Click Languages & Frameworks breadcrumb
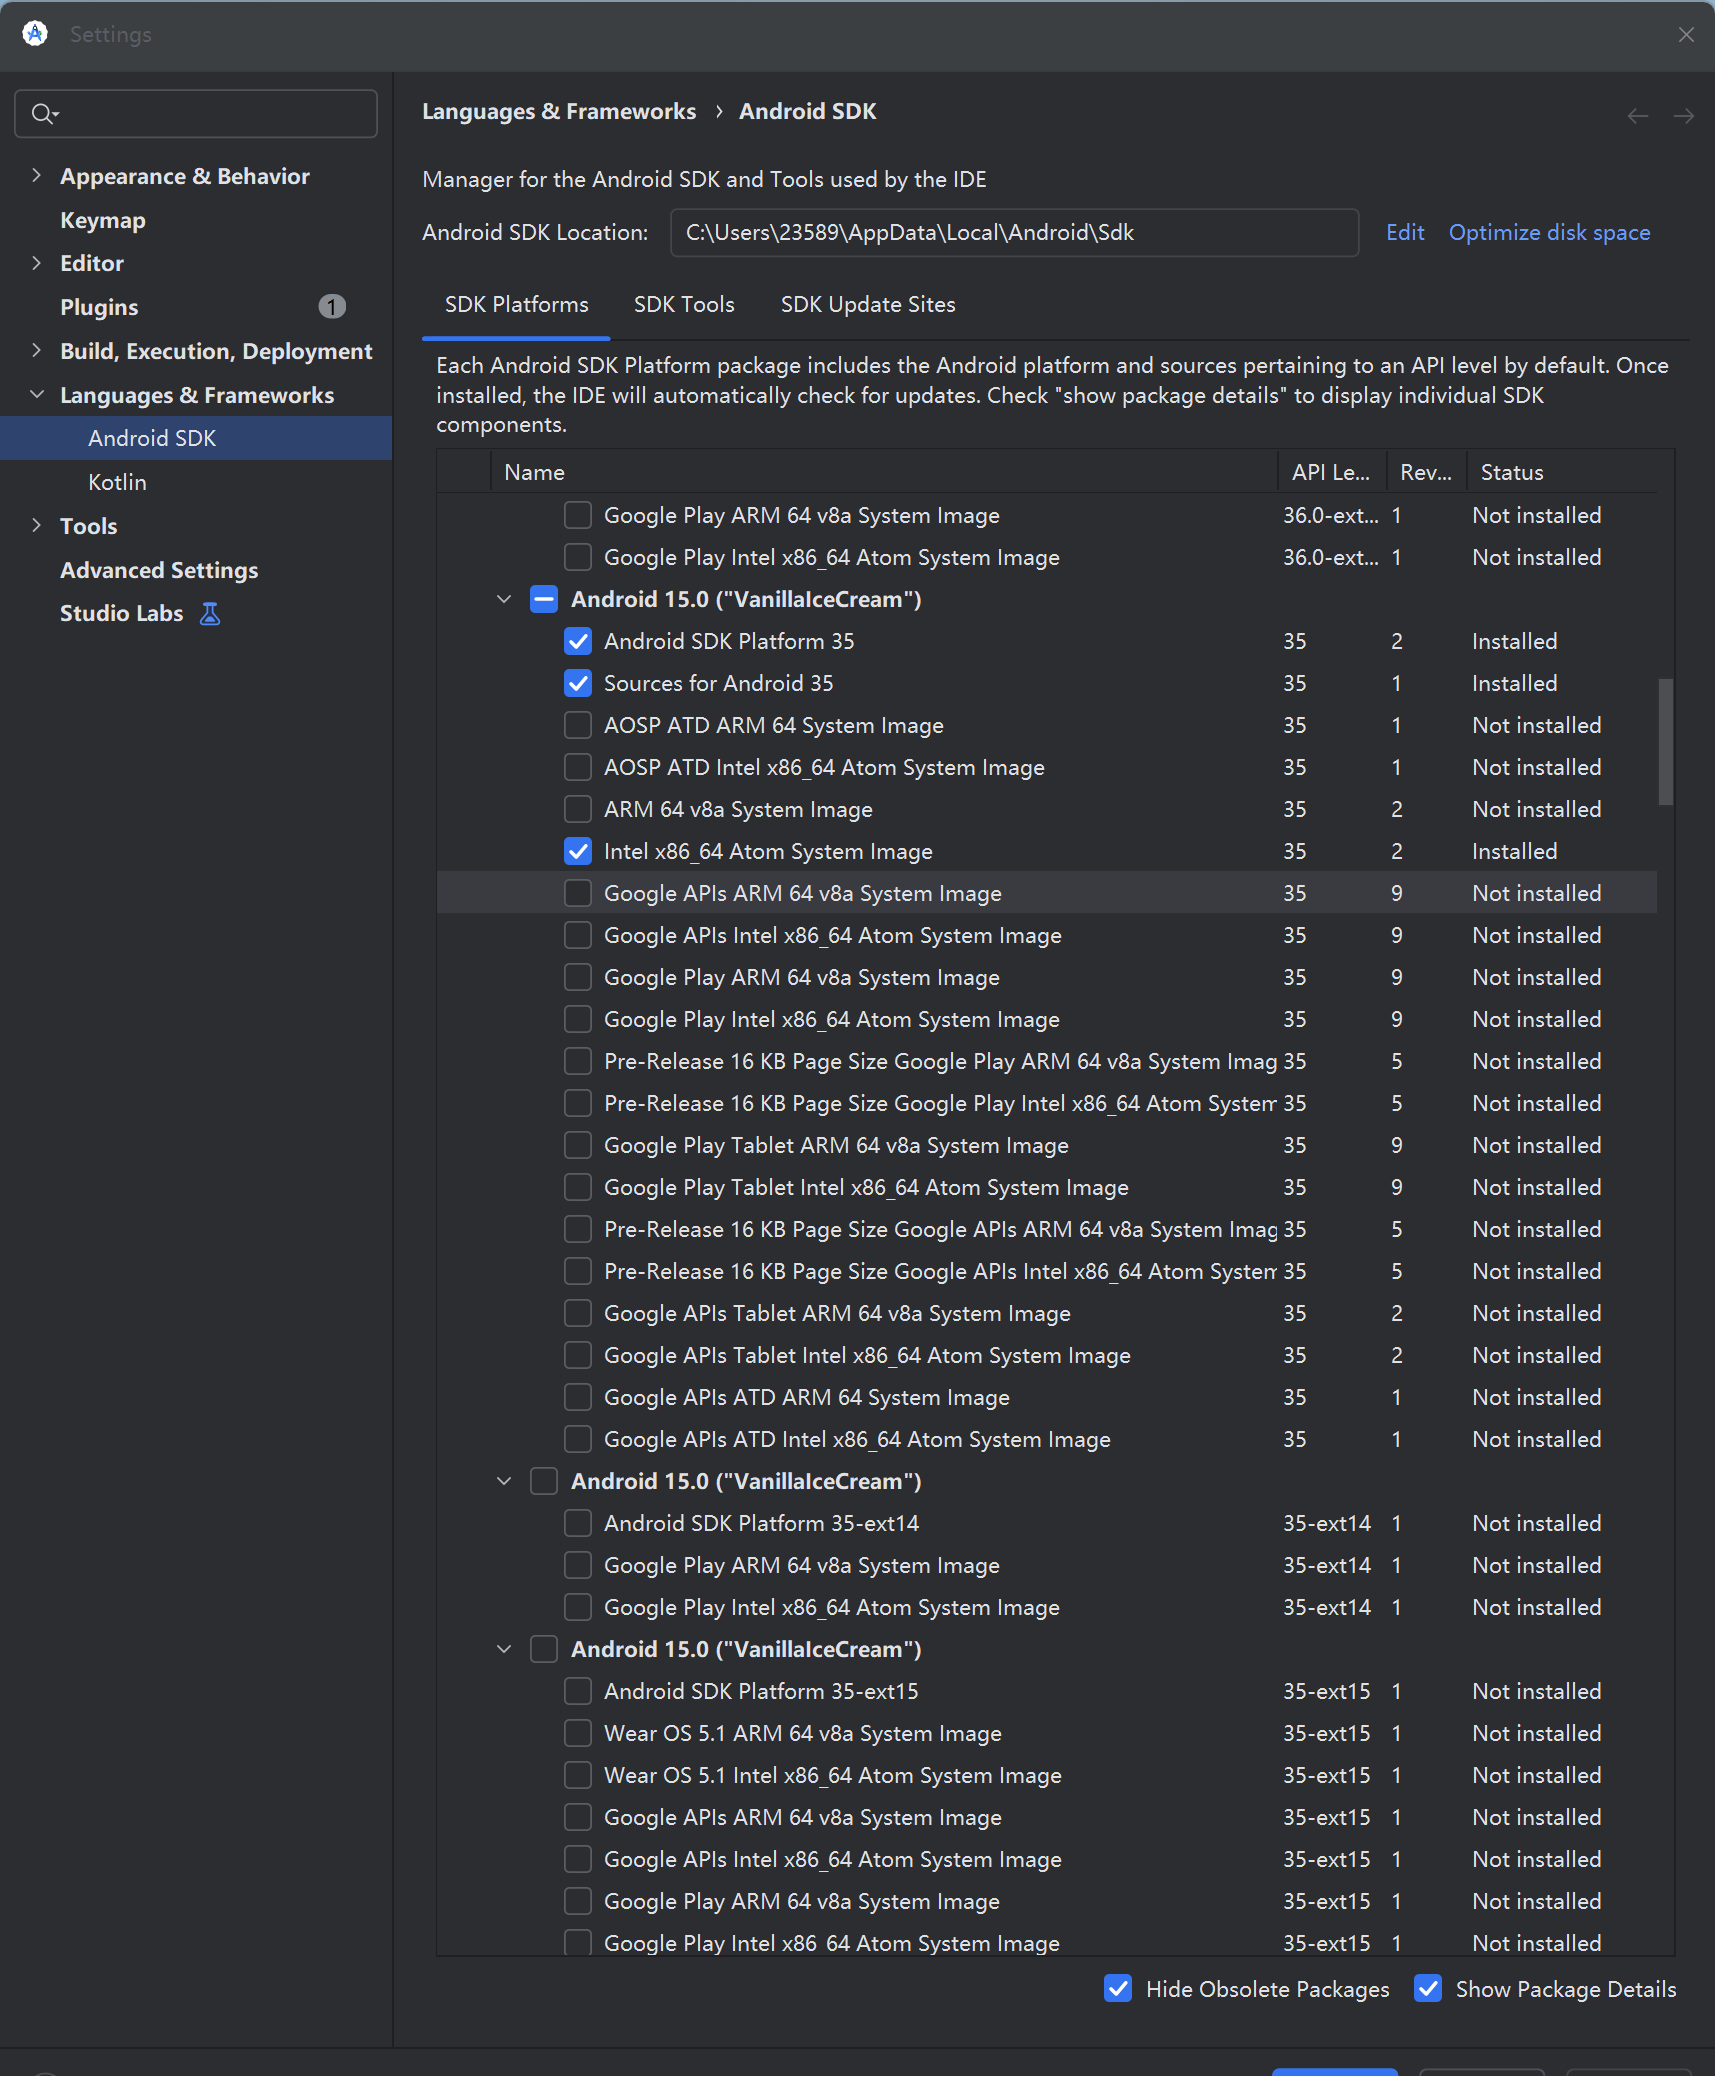 click(559, 112)
